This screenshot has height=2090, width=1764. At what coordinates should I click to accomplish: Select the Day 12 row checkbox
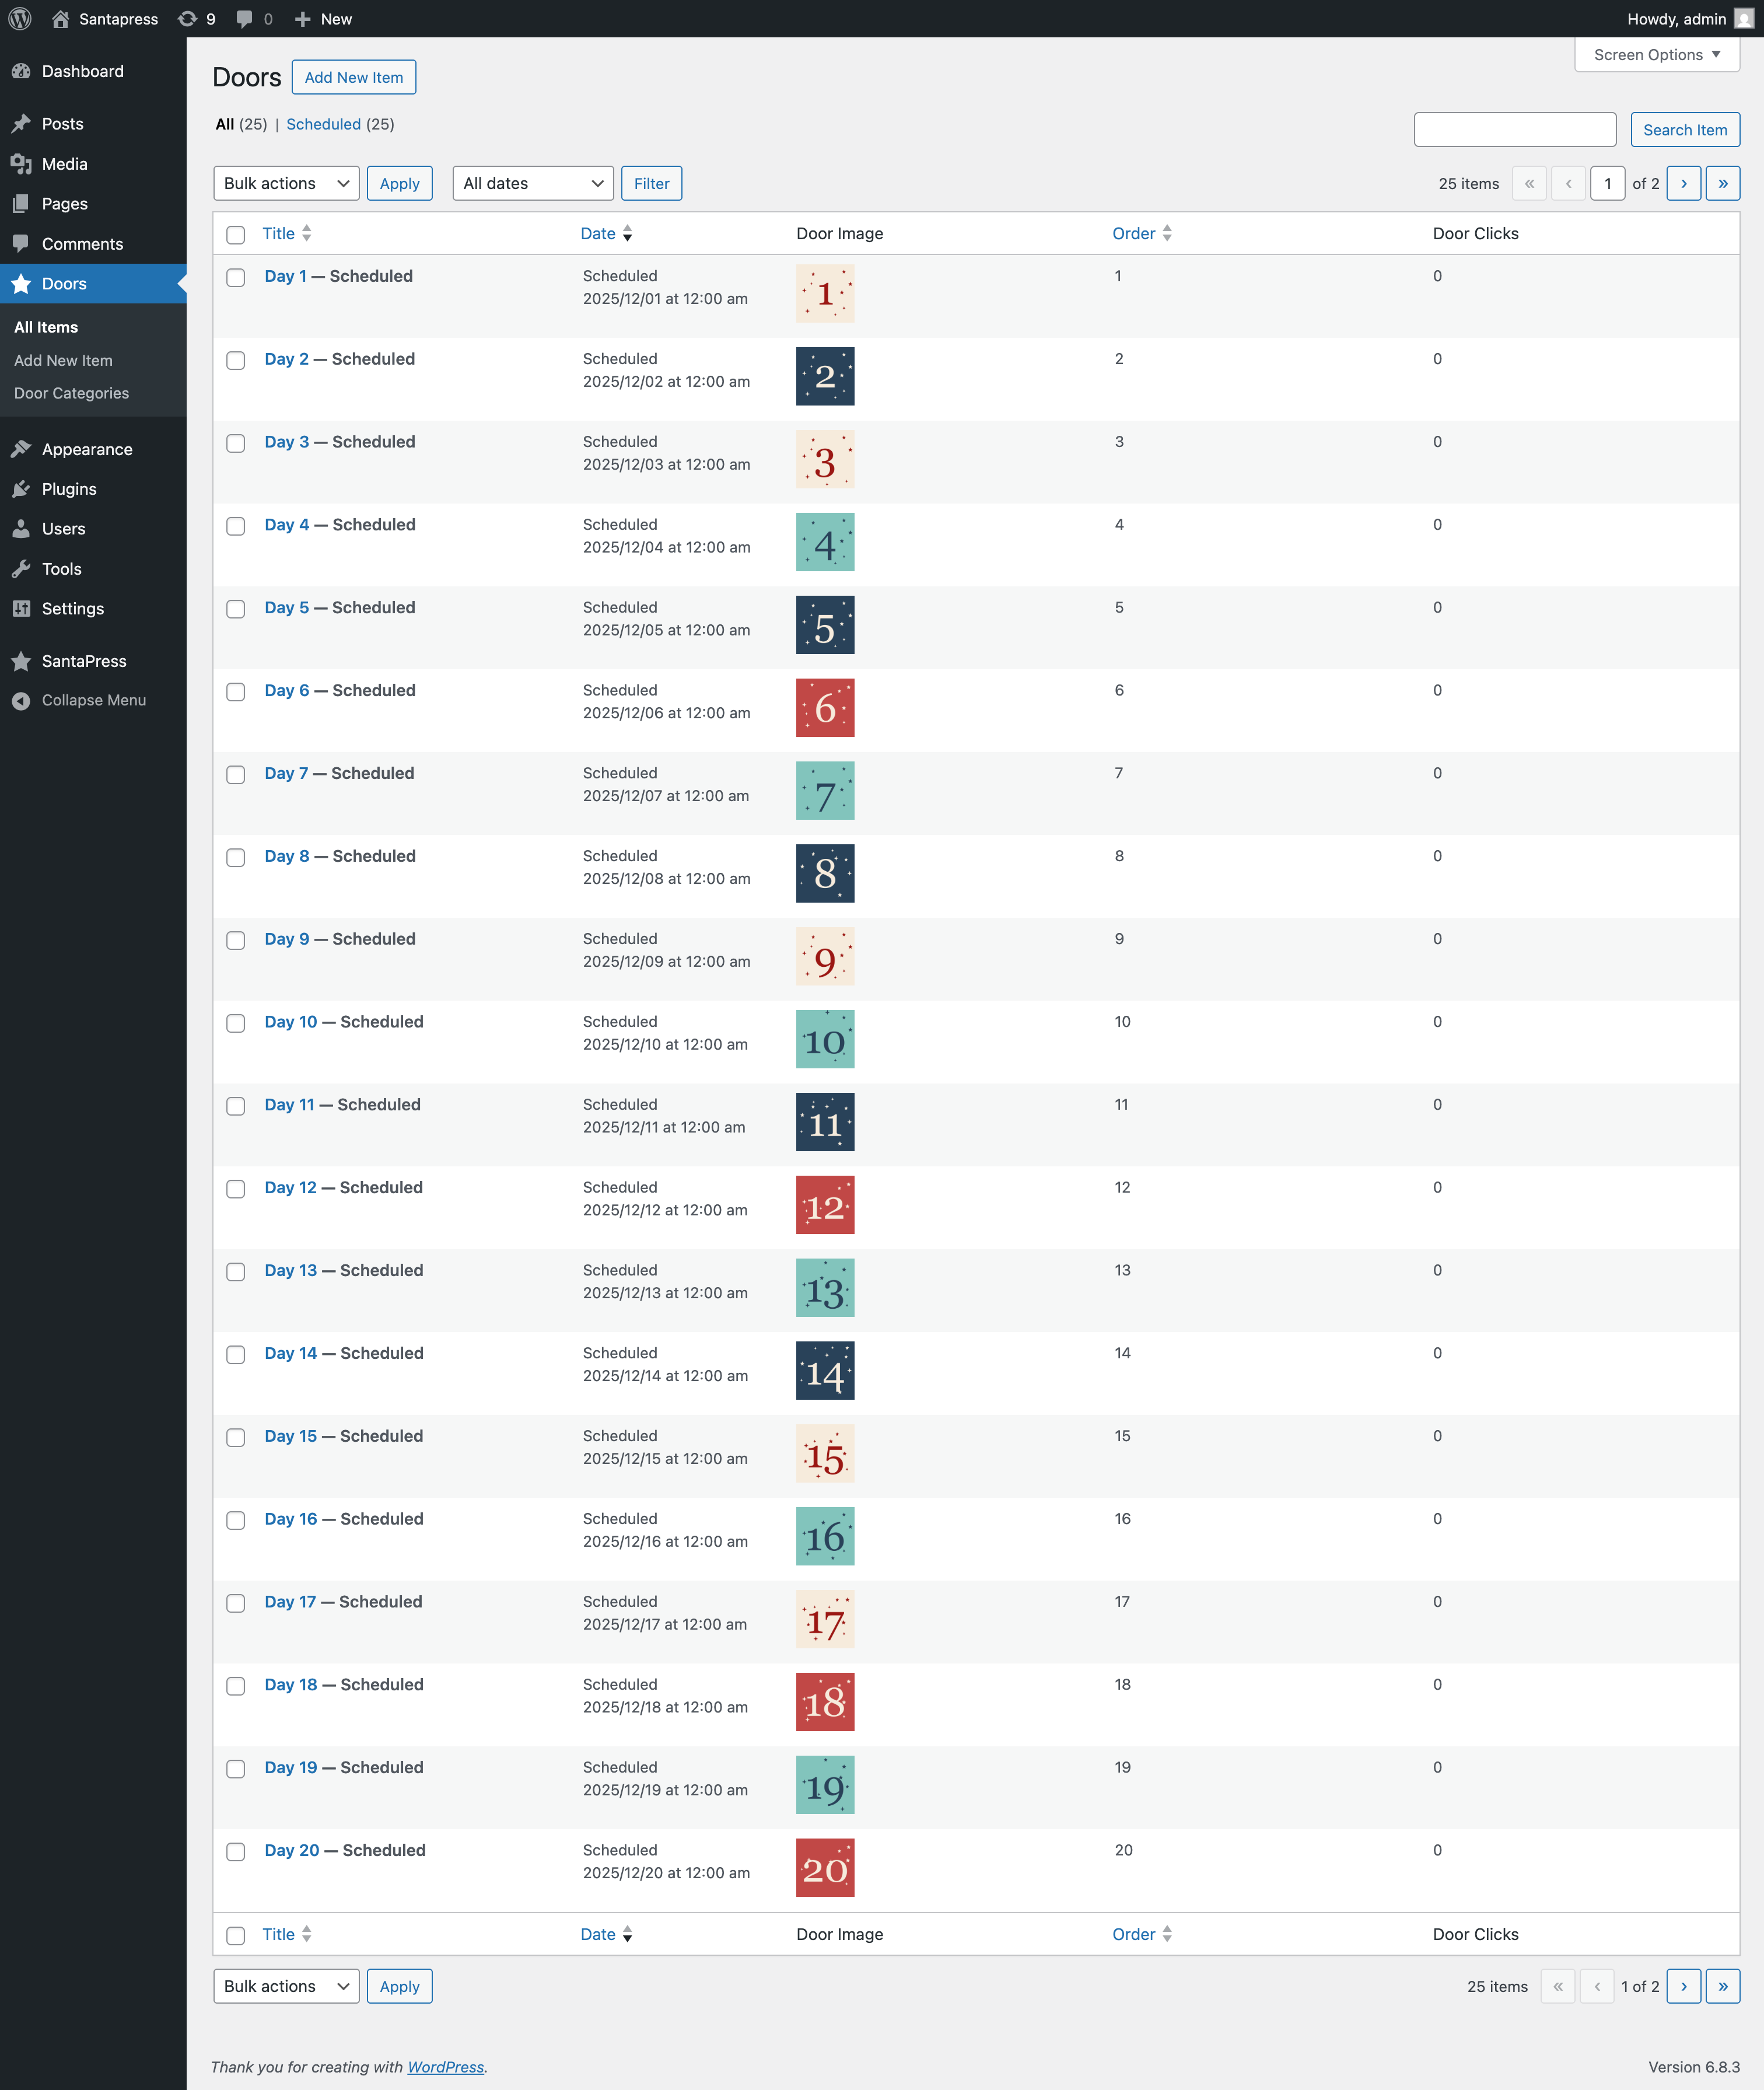tap(236, 1189)
